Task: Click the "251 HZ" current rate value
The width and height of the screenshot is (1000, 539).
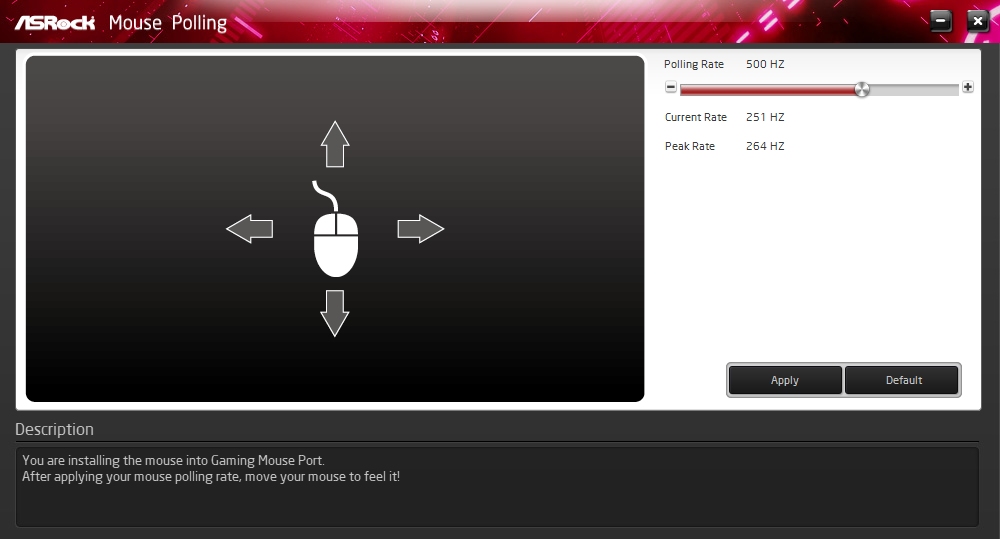Action: tap(765, 117)
